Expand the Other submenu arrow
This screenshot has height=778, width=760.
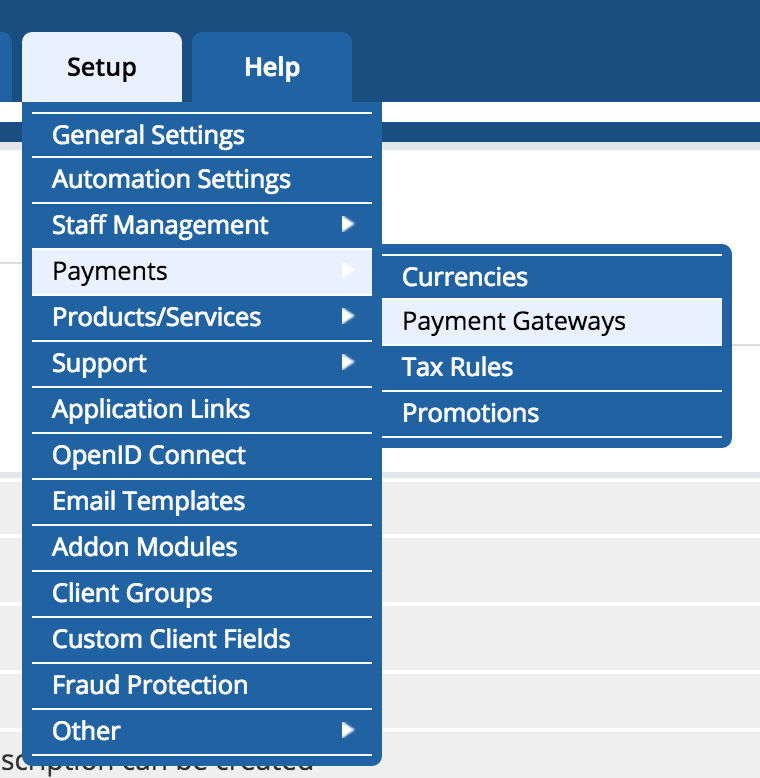point(347,731)
